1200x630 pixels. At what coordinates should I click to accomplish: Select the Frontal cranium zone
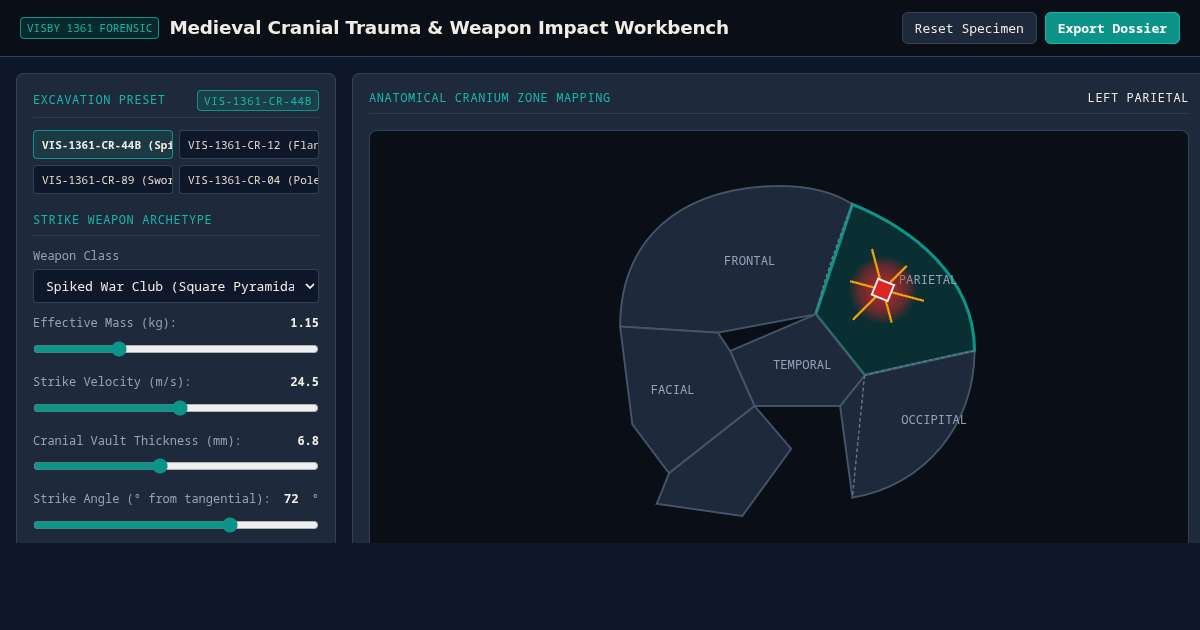[x=735, y=260]
